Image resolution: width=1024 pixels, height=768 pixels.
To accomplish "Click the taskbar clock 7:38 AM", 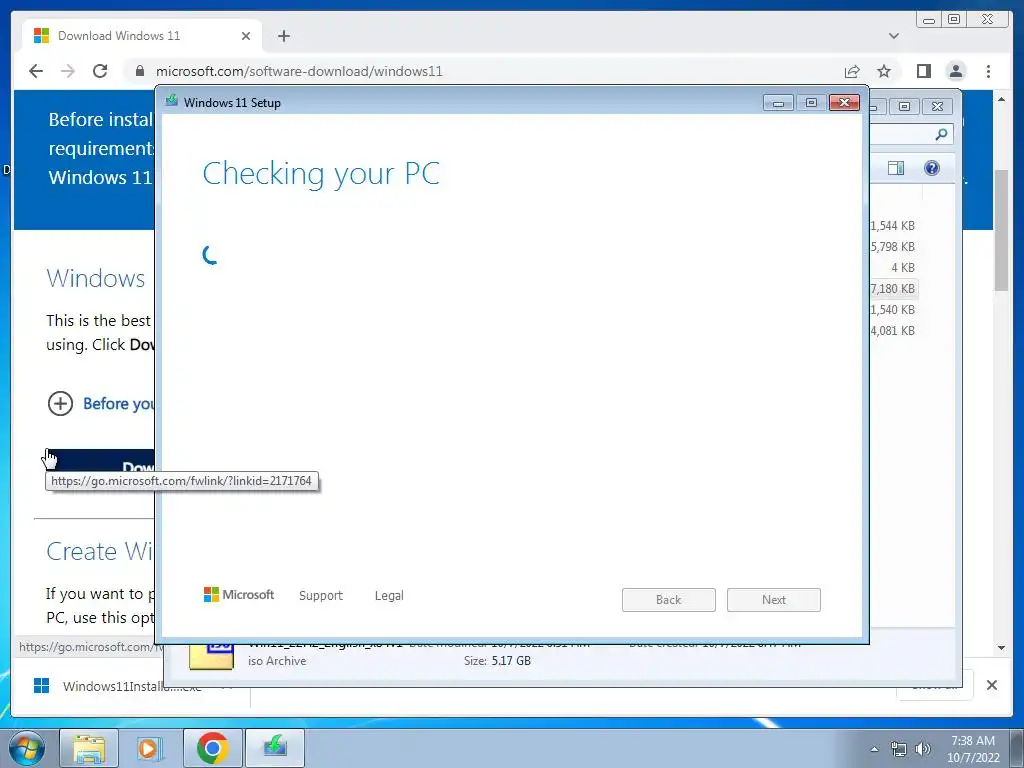I will tap(973, 749).
